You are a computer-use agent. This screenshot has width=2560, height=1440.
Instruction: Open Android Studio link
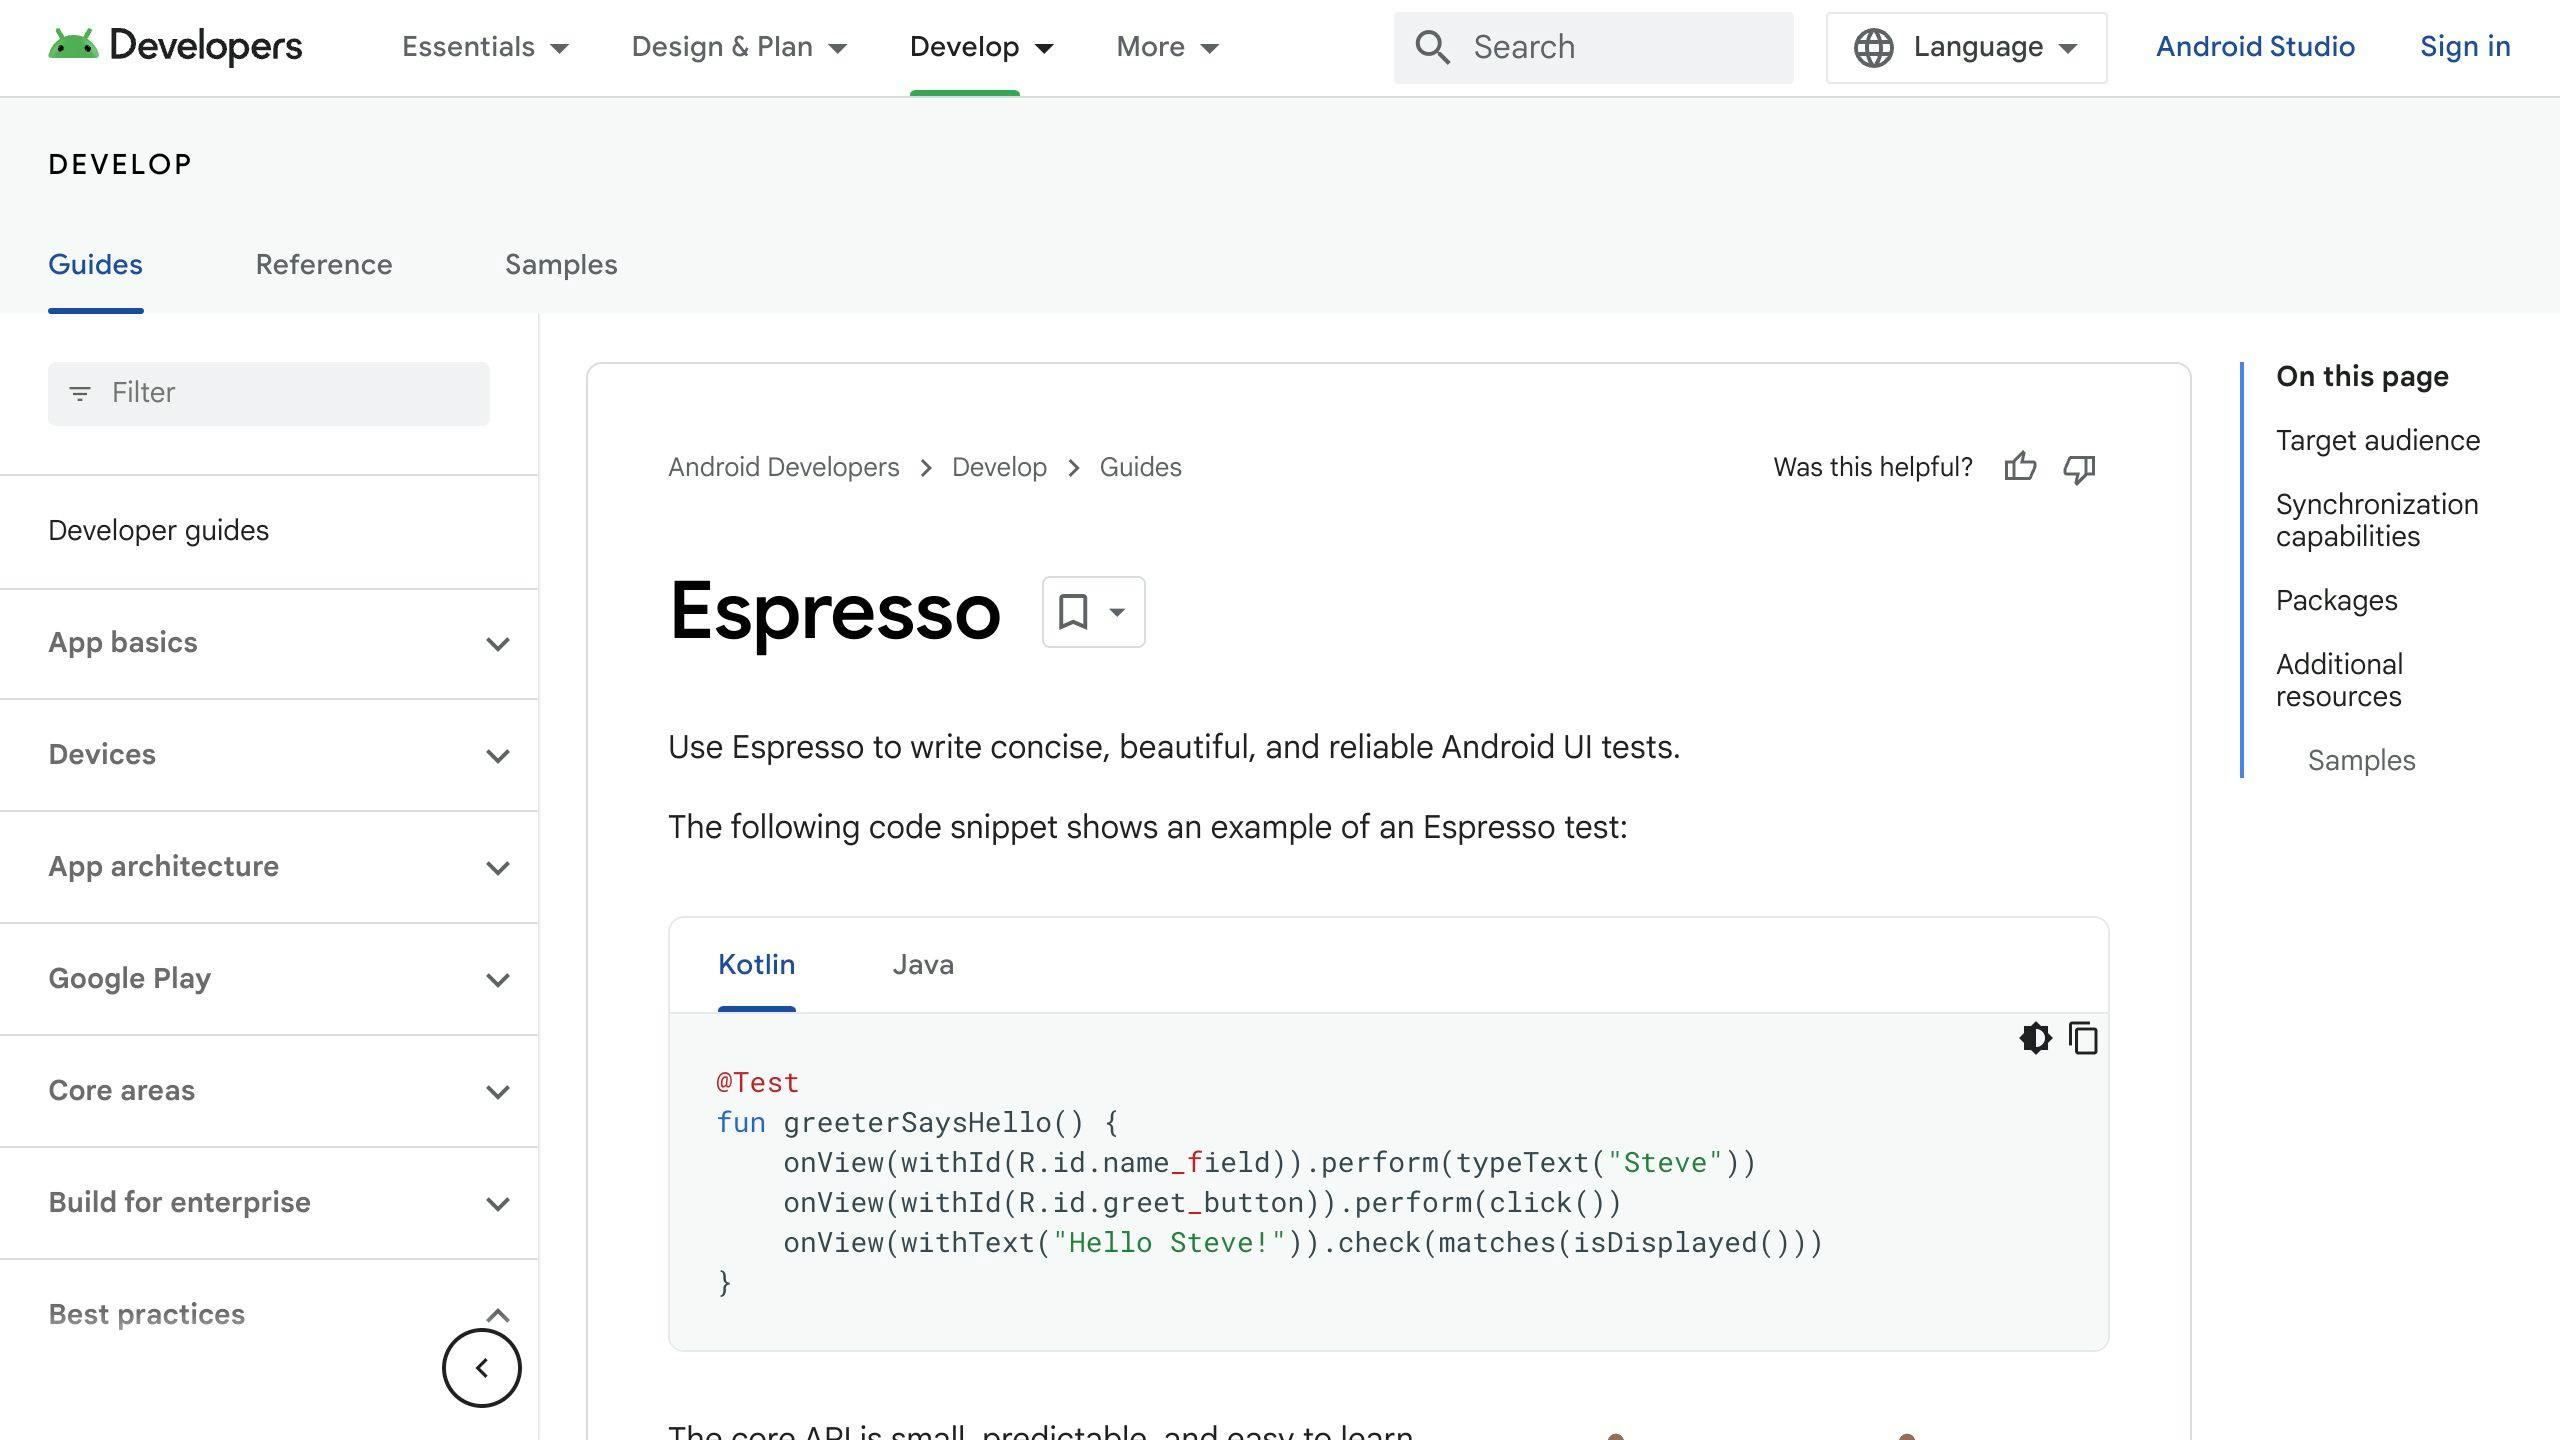pos(2255,47)
